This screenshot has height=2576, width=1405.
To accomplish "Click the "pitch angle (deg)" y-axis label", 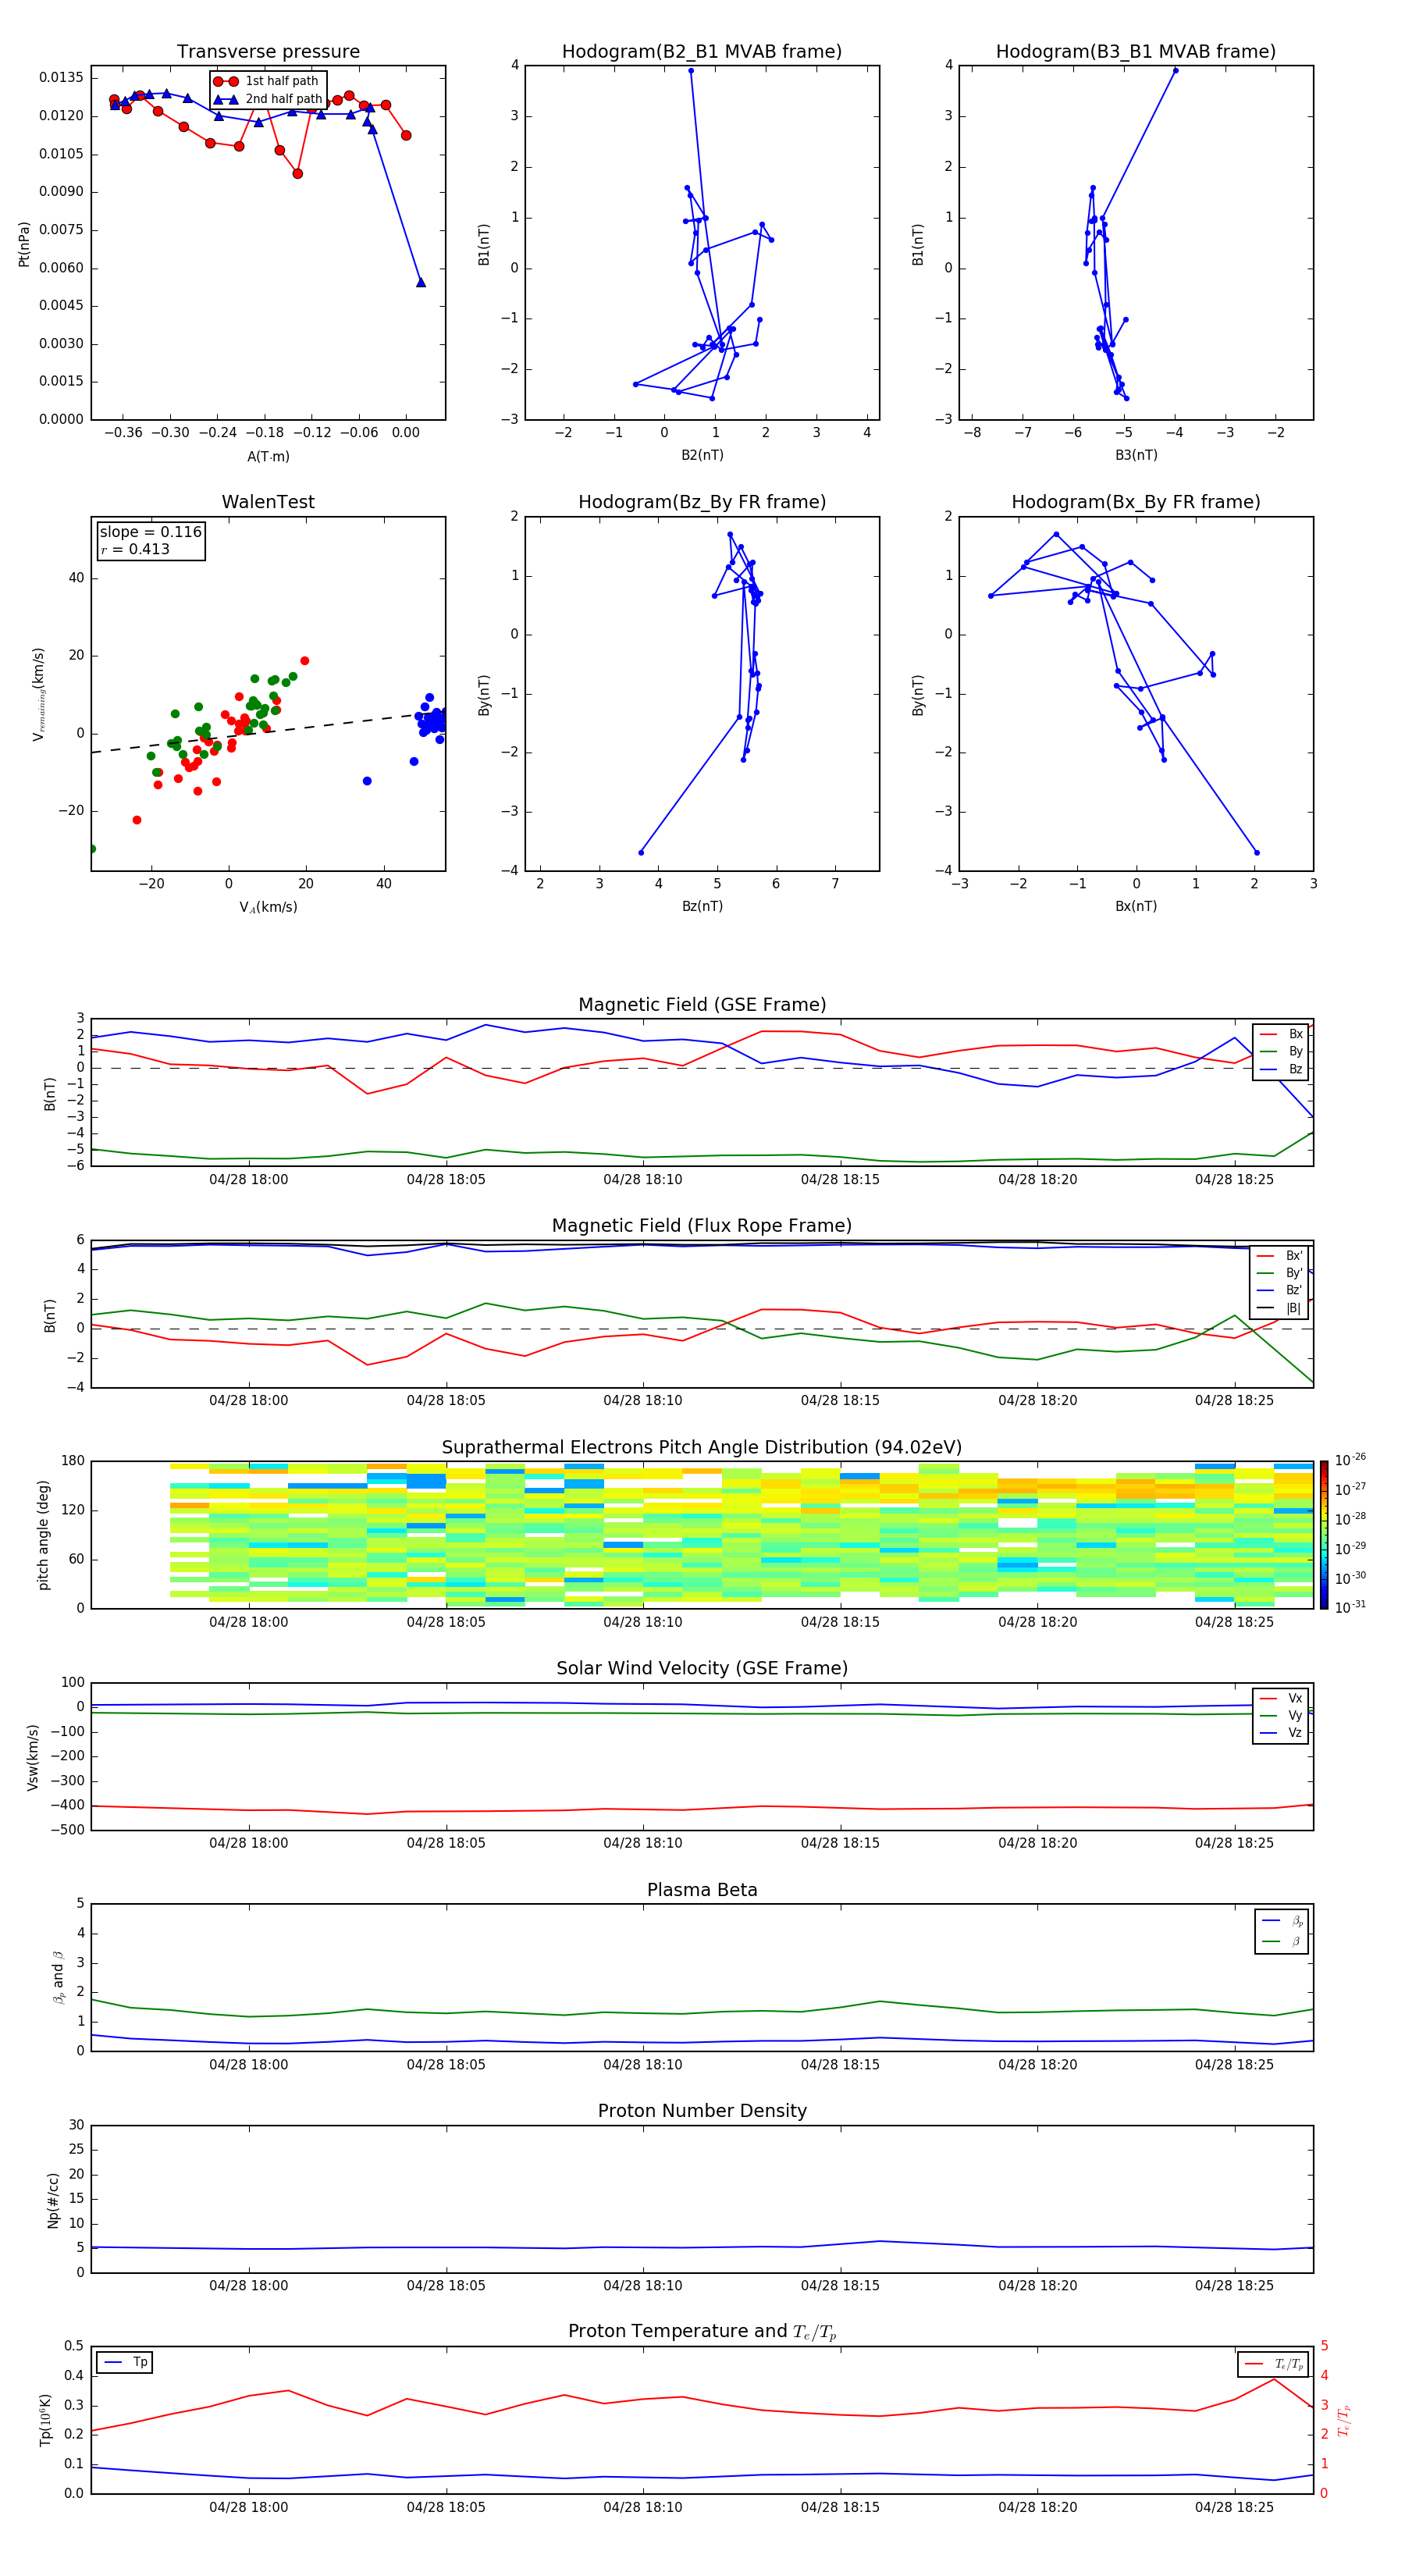I will (x=43, y=1535).
